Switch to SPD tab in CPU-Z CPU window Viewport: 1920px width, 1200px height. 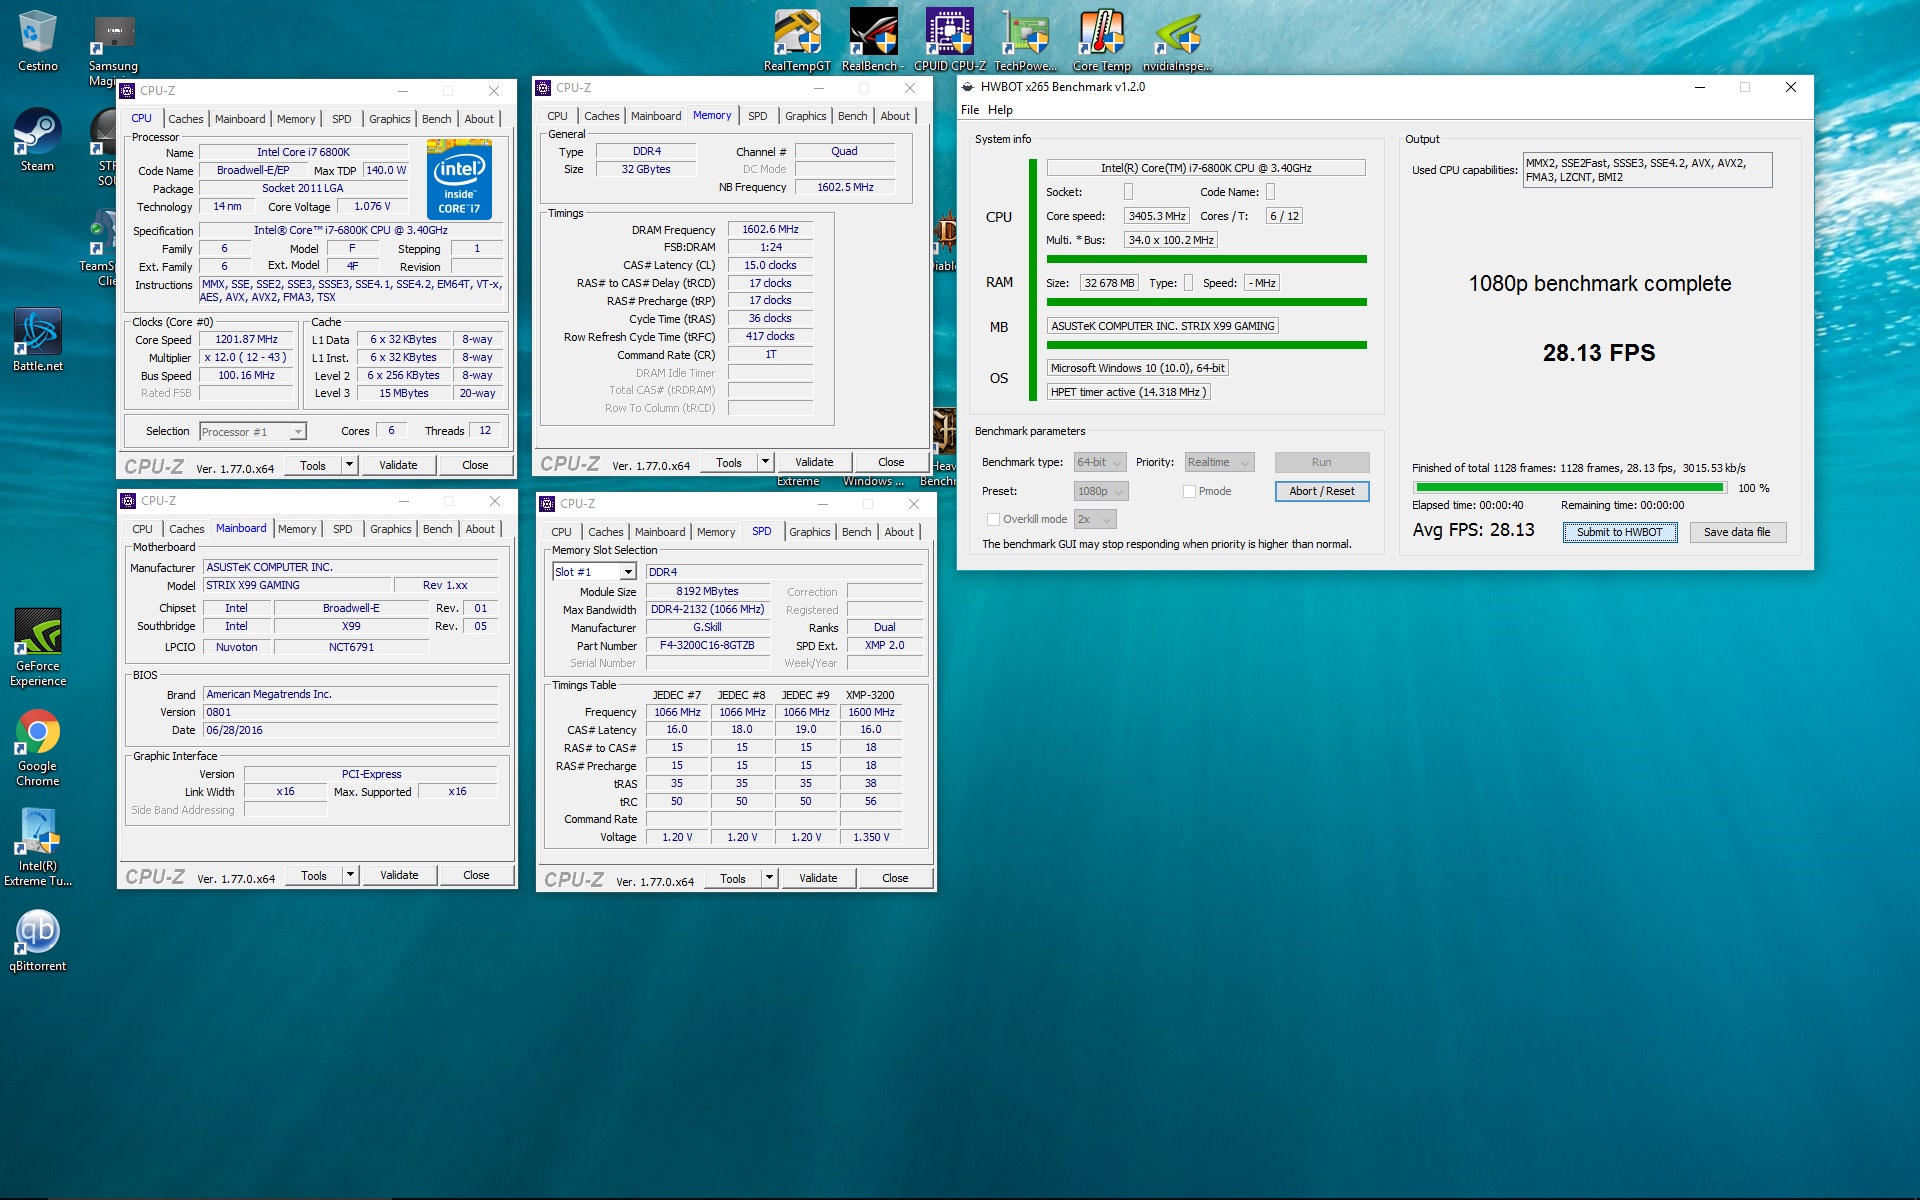(x=341, y=119)
